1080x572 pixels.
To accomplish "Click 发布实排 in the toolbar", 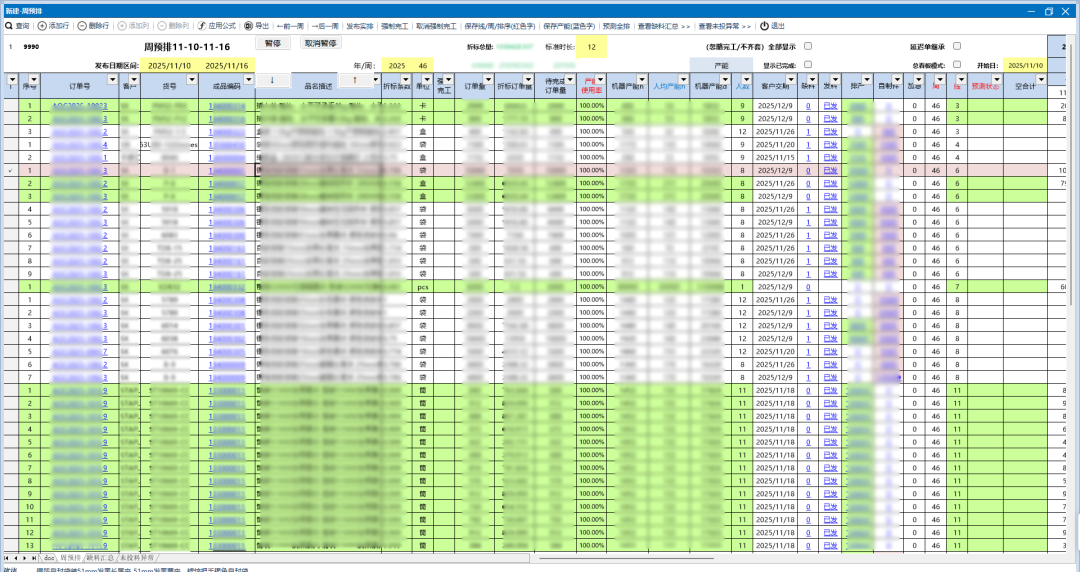I will 360,26.
